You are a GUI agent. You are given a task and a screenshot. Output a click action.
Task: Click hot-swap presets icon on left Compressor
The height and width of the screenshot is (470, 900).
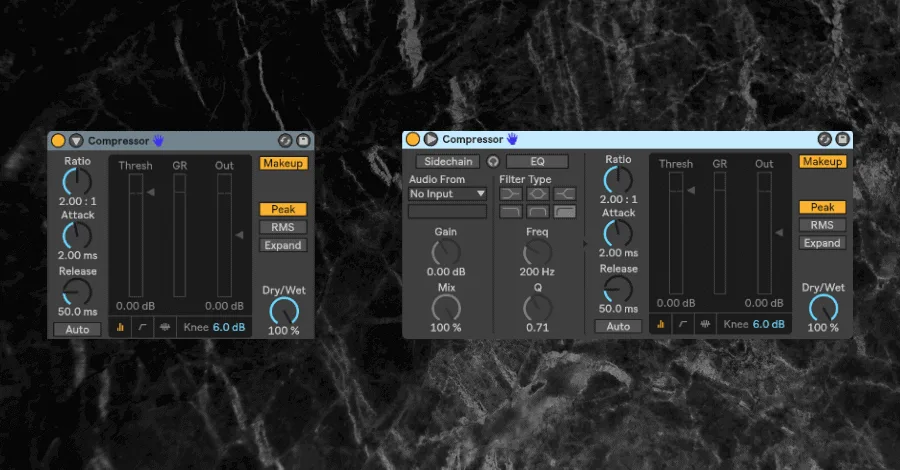pos(285,141)
